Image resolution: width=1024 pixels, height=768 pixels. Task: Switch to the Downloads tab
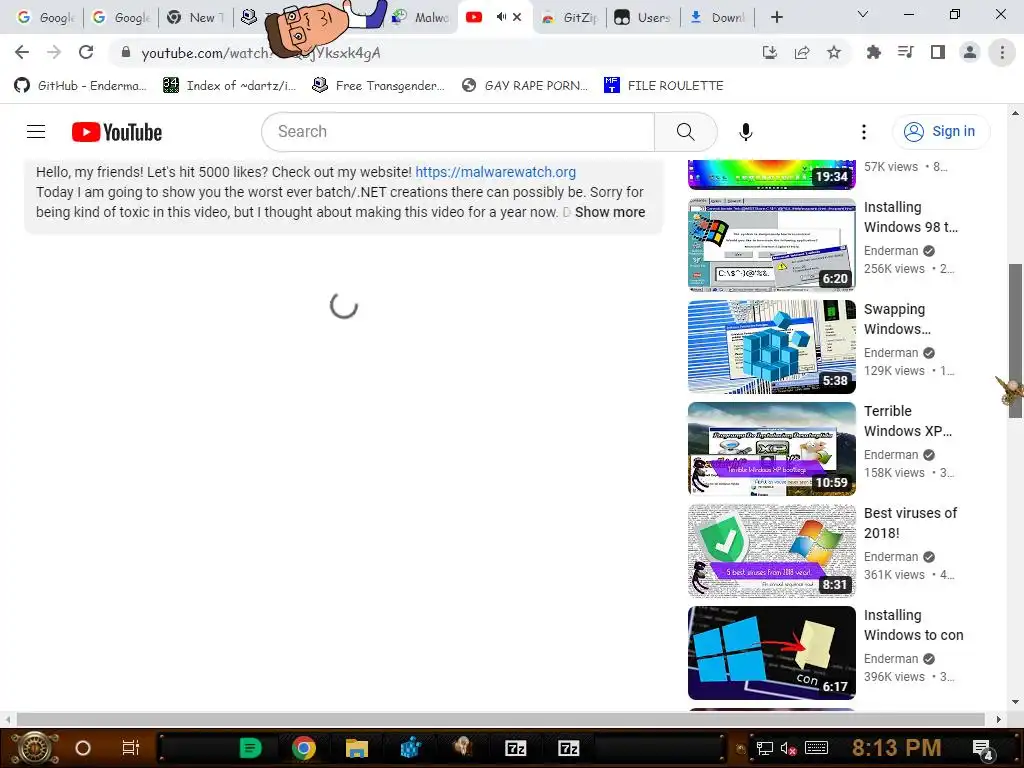(717, 18)
